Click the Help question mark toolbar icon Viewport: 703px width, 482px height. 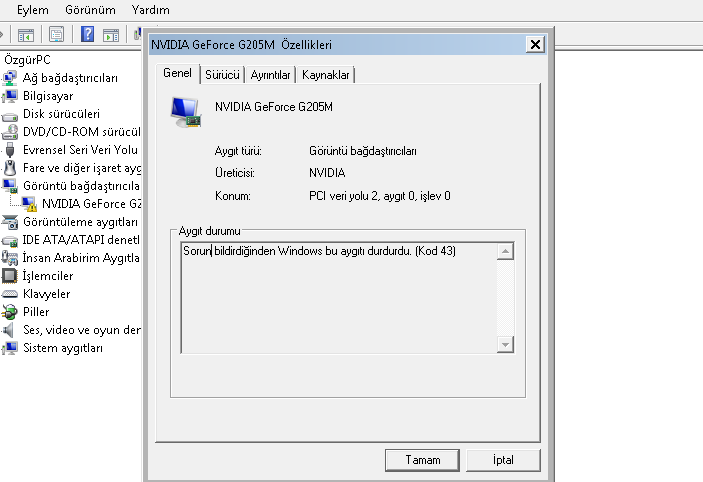pyautogui.click(x=87, y=35)
